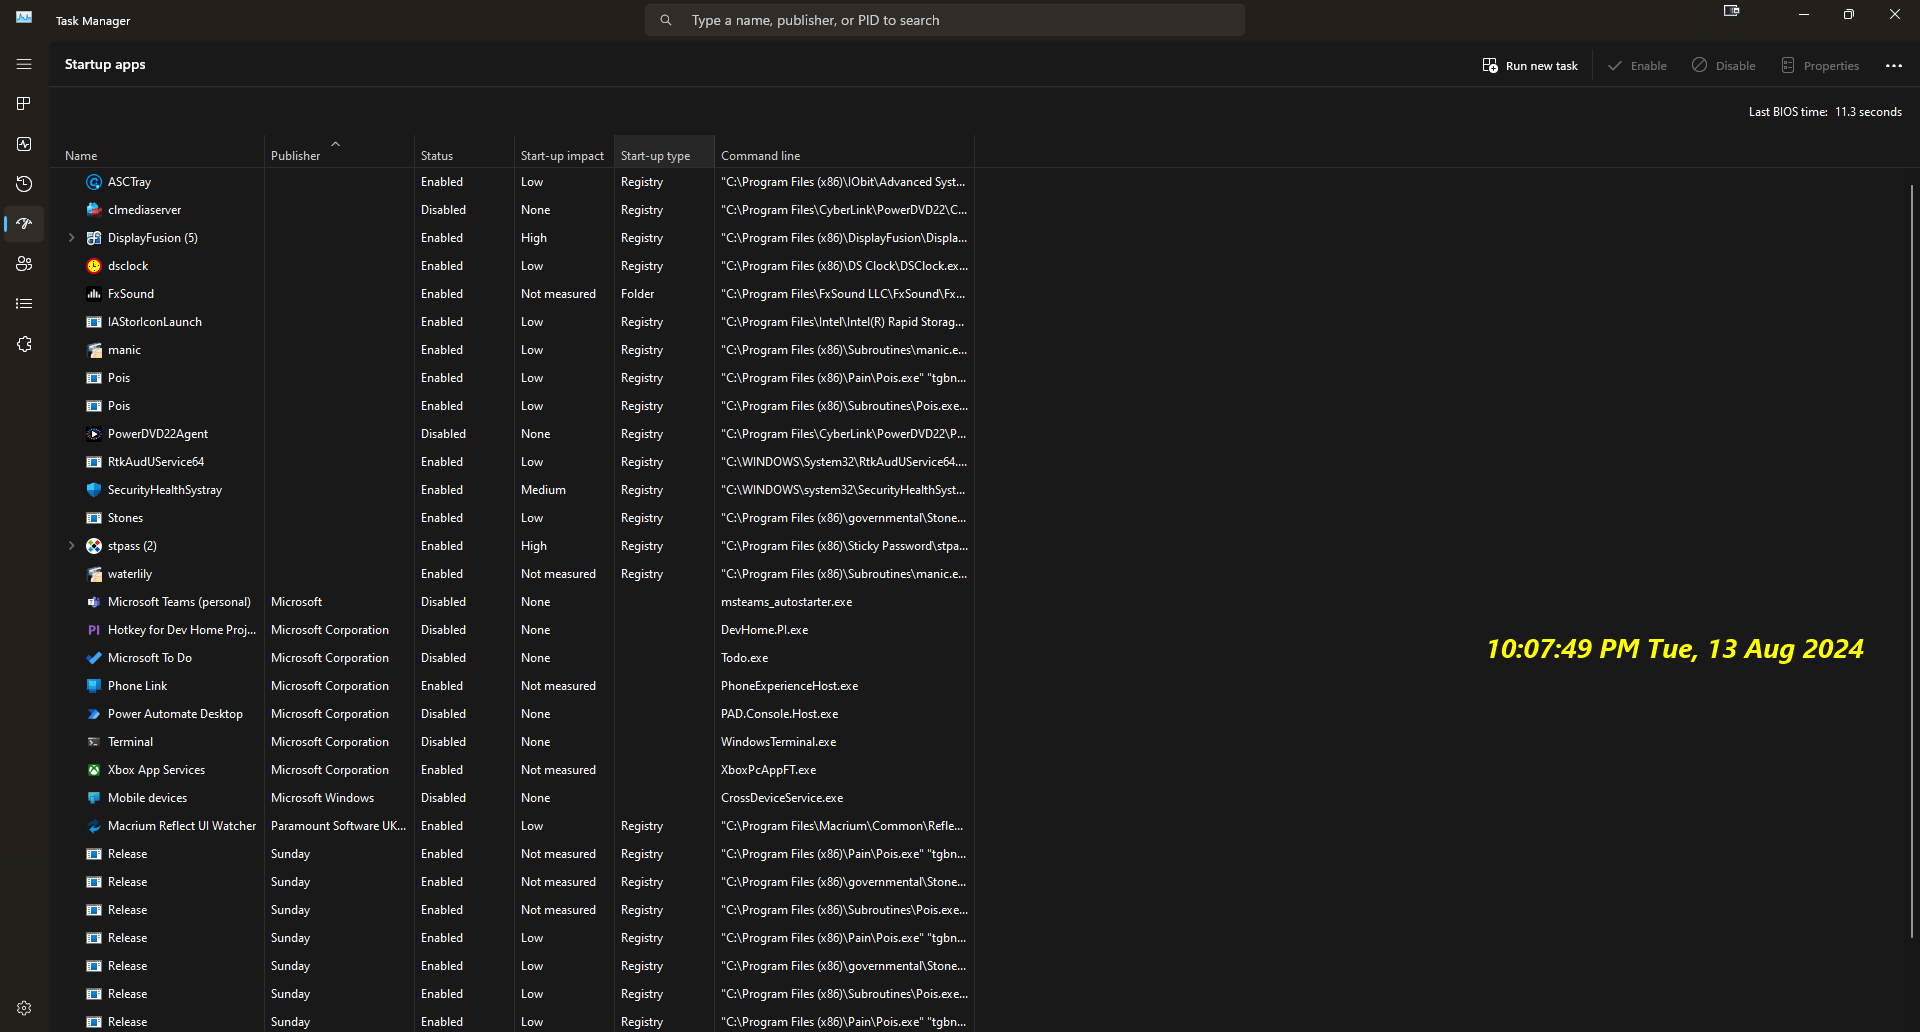Click the Xbox App Services icon
The height and width of the screenshot is (1032, 1920).
pyautogui.click(x=94, y=770)
